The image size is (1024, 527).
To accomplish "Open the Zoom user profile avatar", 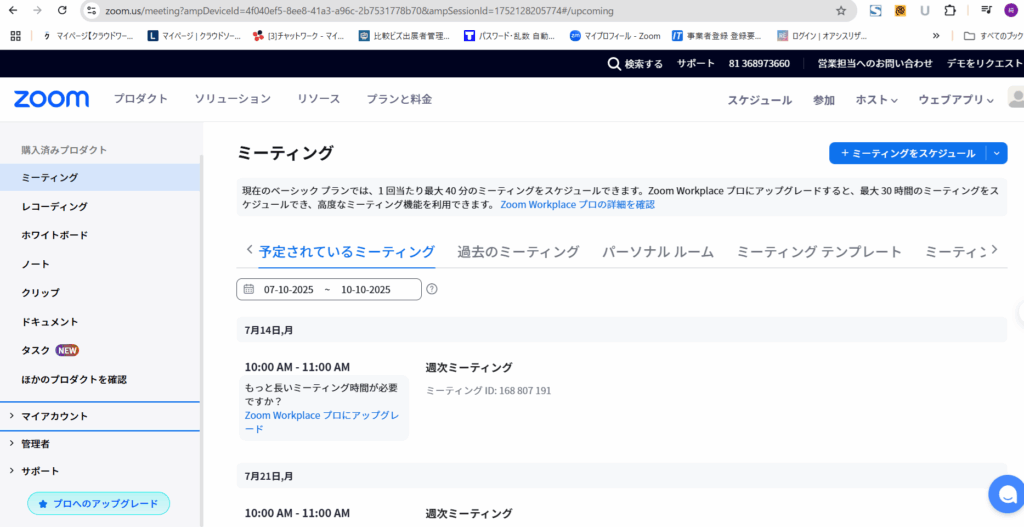I will [1017, 98].
